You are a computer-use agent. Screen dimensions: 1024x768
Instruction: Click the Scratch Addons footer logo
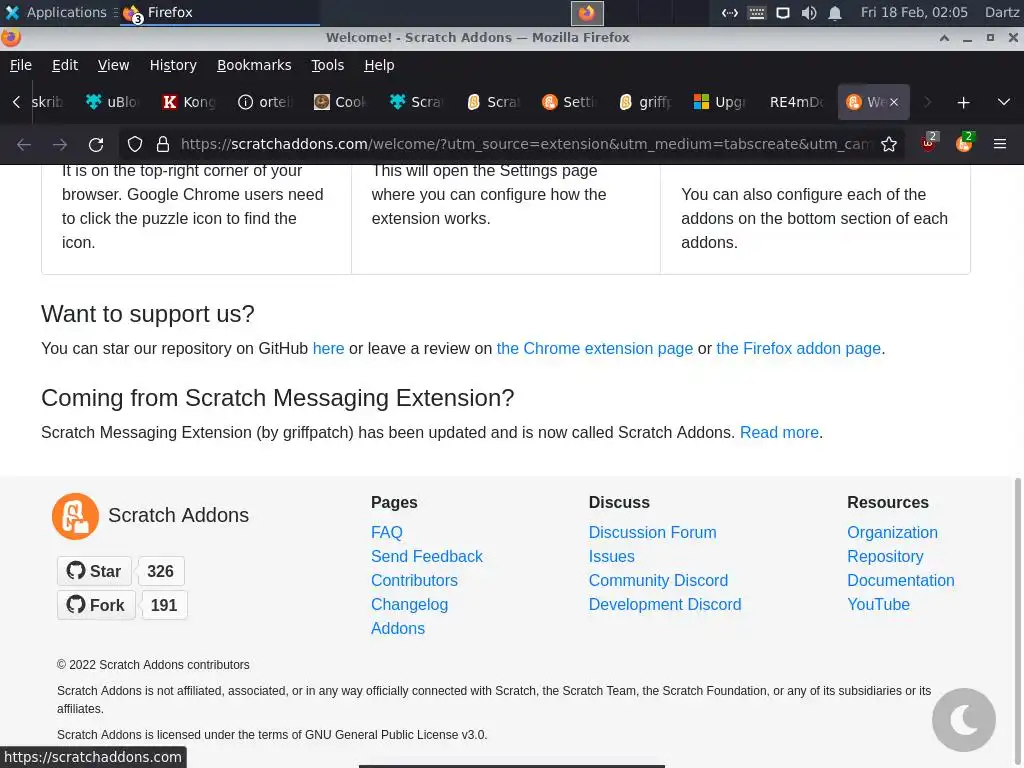point(75,516)
